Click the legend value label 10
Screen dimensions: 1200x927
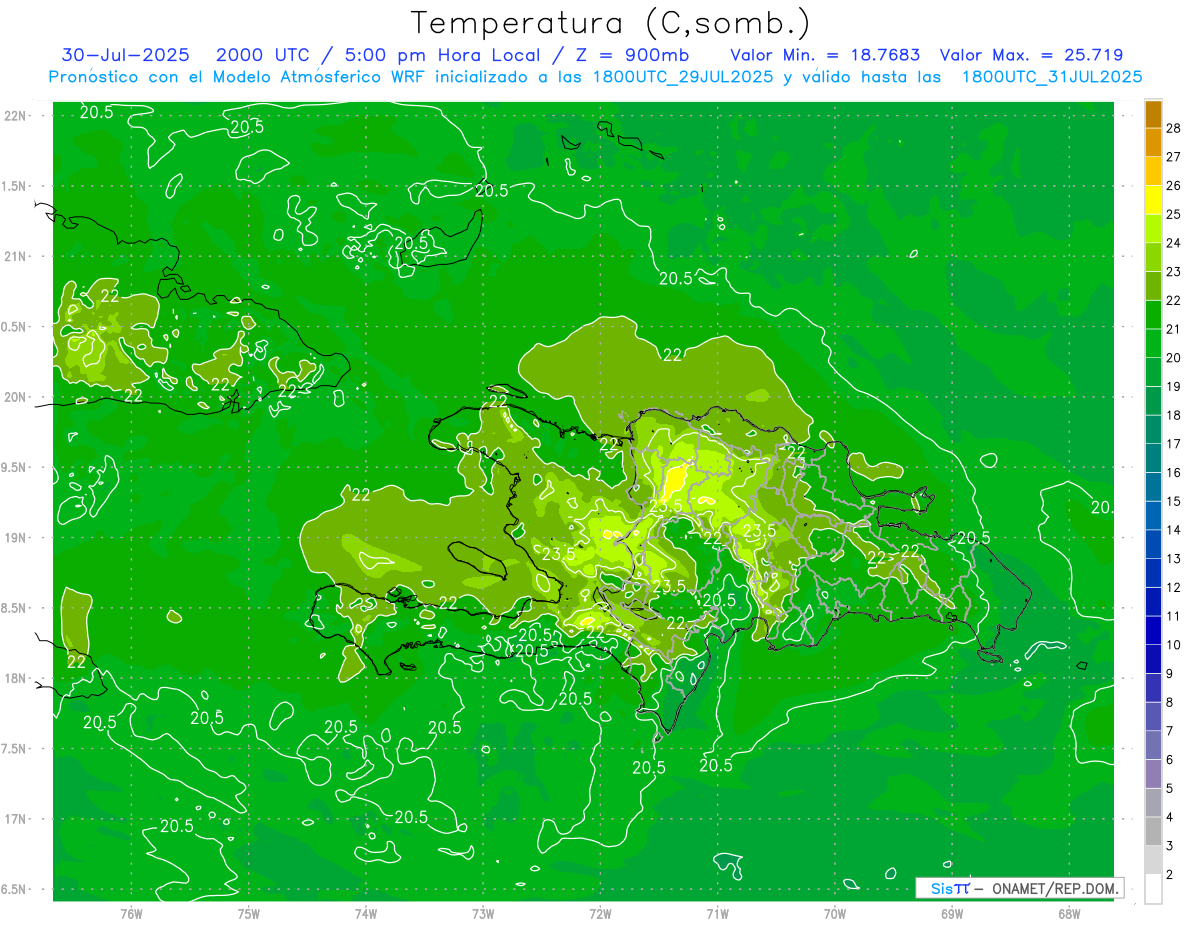[1174, 645]
